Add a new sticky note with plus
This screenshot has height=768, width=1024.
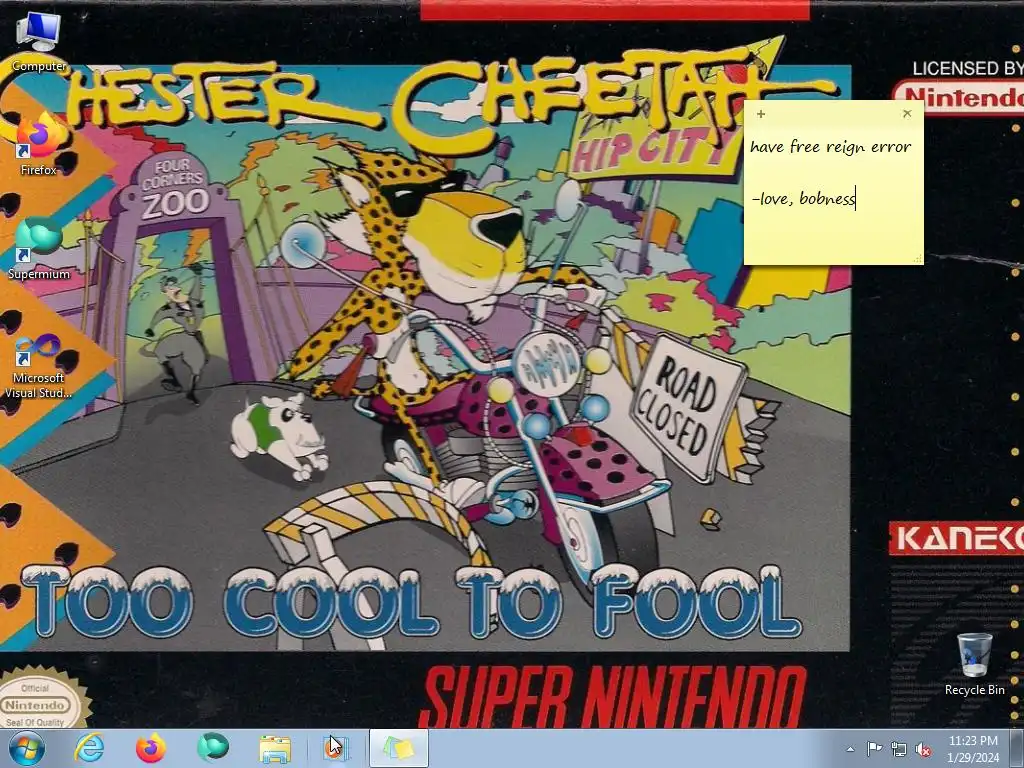click(x=761, y=114)
